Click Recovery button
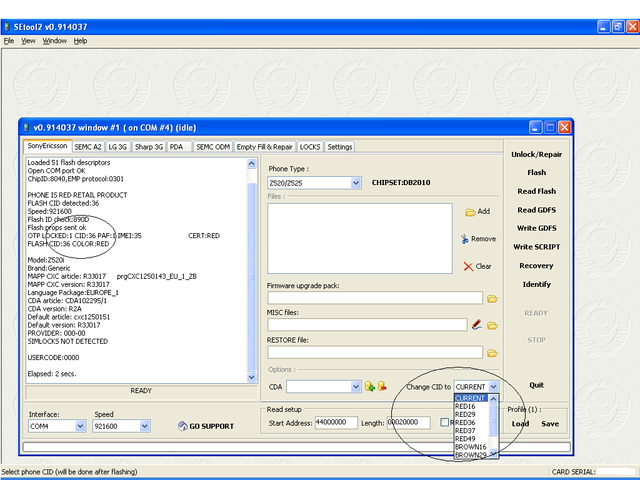640x480 pixels. pyautogui.click(x=536, y=266)
